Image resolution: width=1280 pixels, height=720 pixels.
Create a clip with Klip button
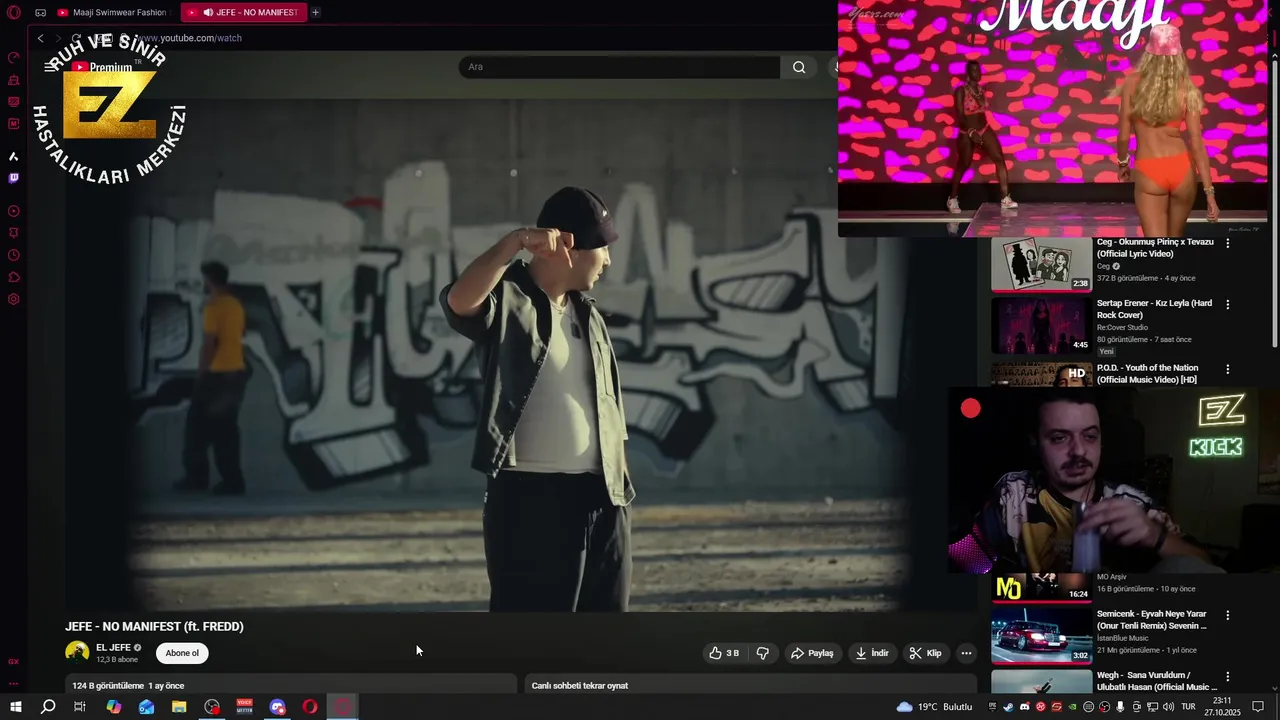tap(925, 653)
